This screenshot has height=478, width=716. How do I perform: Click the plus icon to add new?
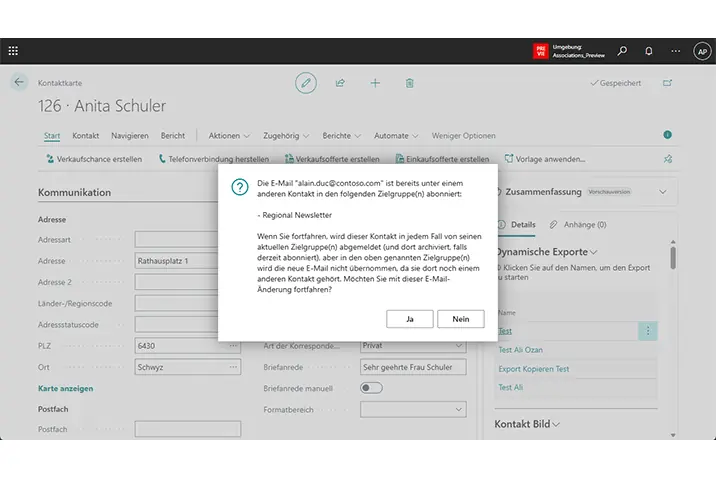pyautogui.click(x=375, y=83)
